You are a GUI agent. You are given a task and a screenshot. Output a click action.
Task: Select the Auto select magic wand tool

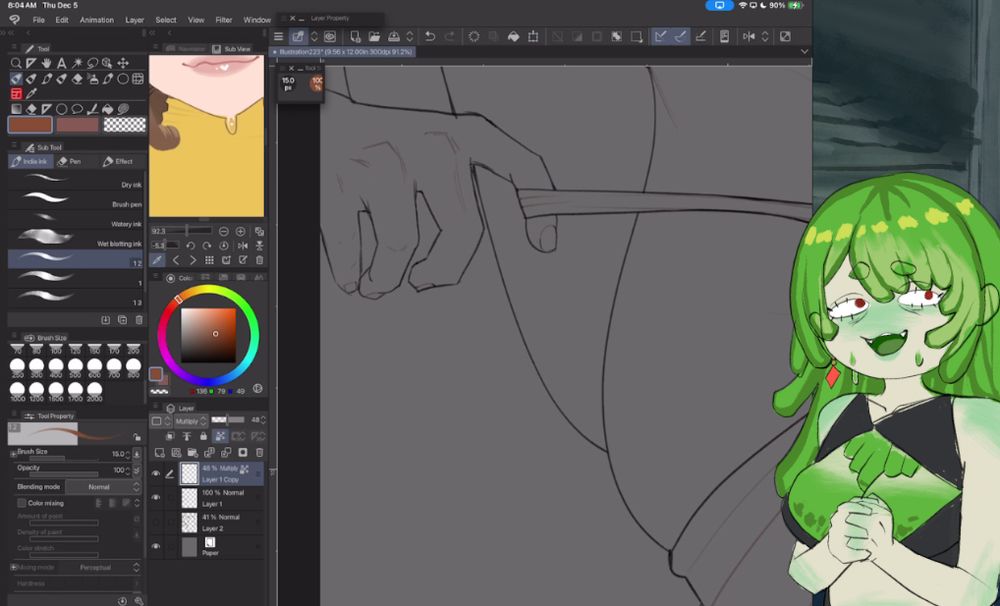77,63
